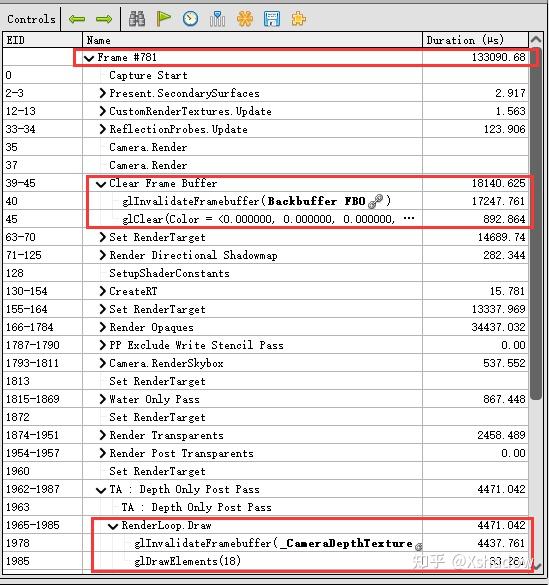Screen dimensions: 549x585
Task: Sort by the EID column header
Action: [43, 40]
